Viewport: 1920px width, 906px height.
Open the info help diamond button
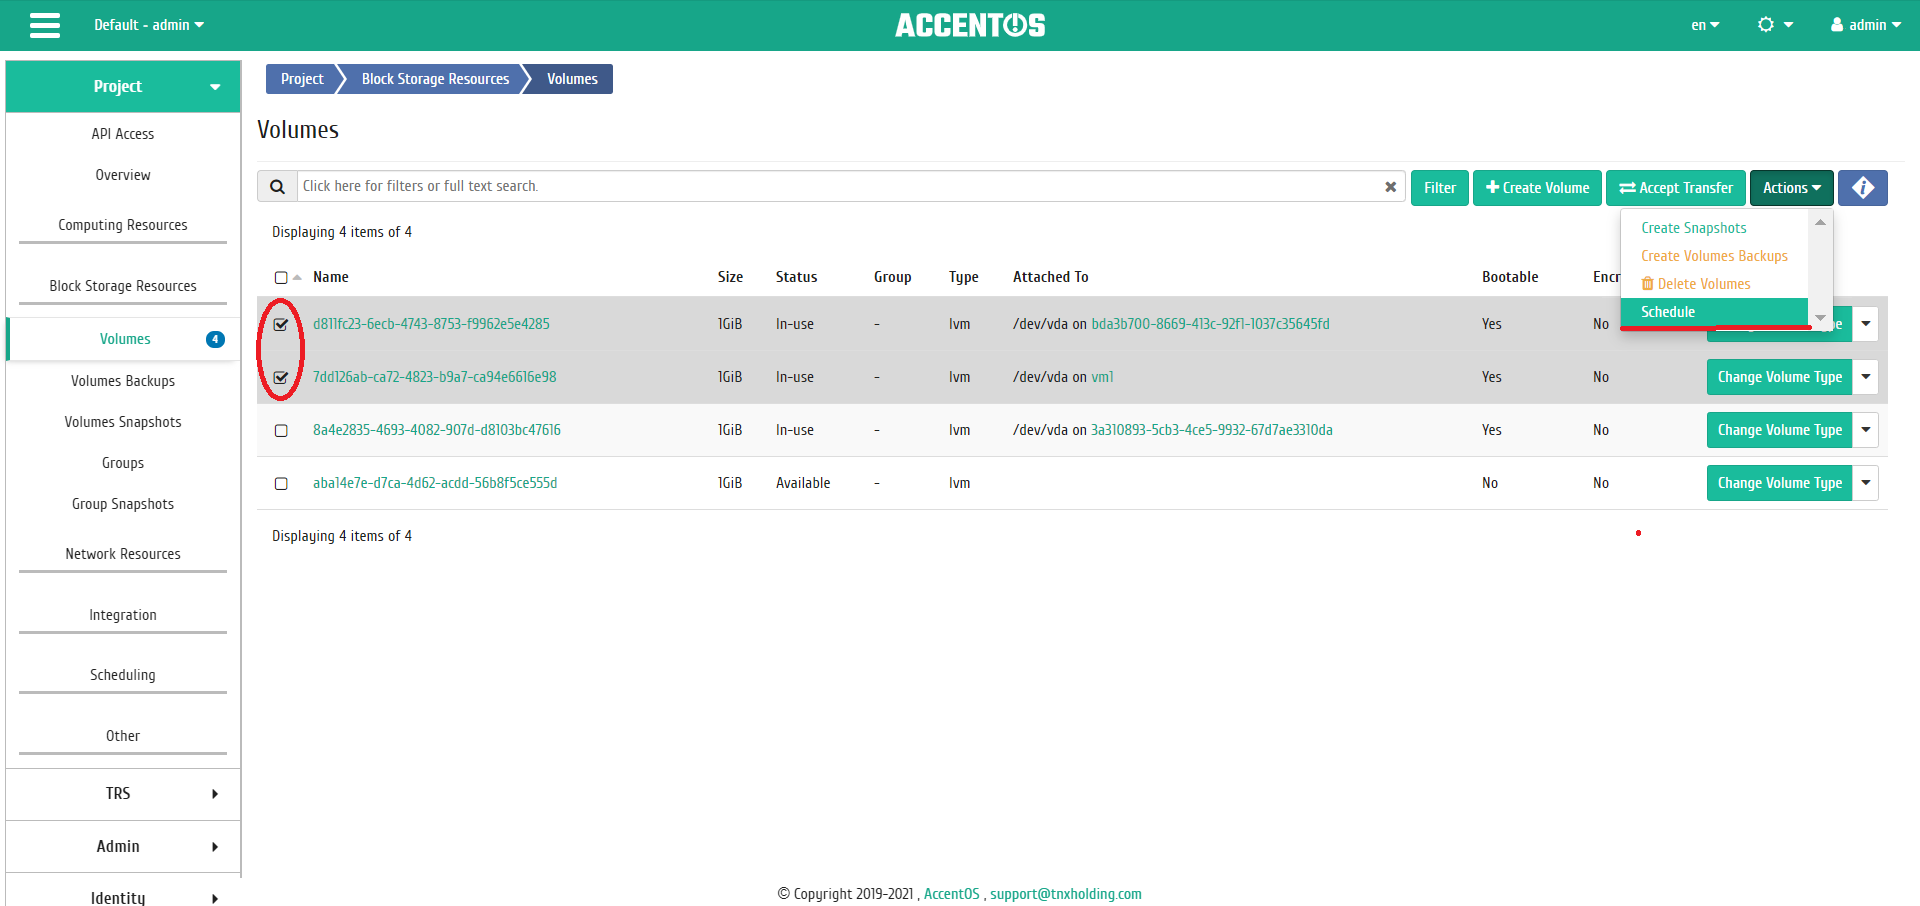1862,188
